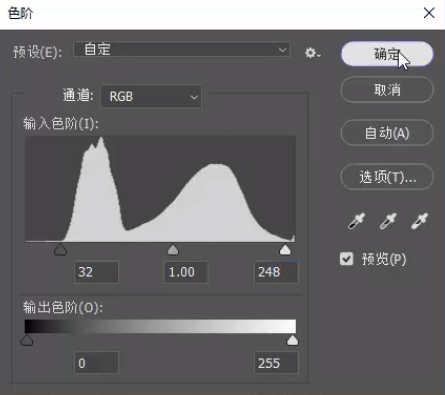Click the 取消 button
This screenshot has width=445, height=395.
[387, 90]
